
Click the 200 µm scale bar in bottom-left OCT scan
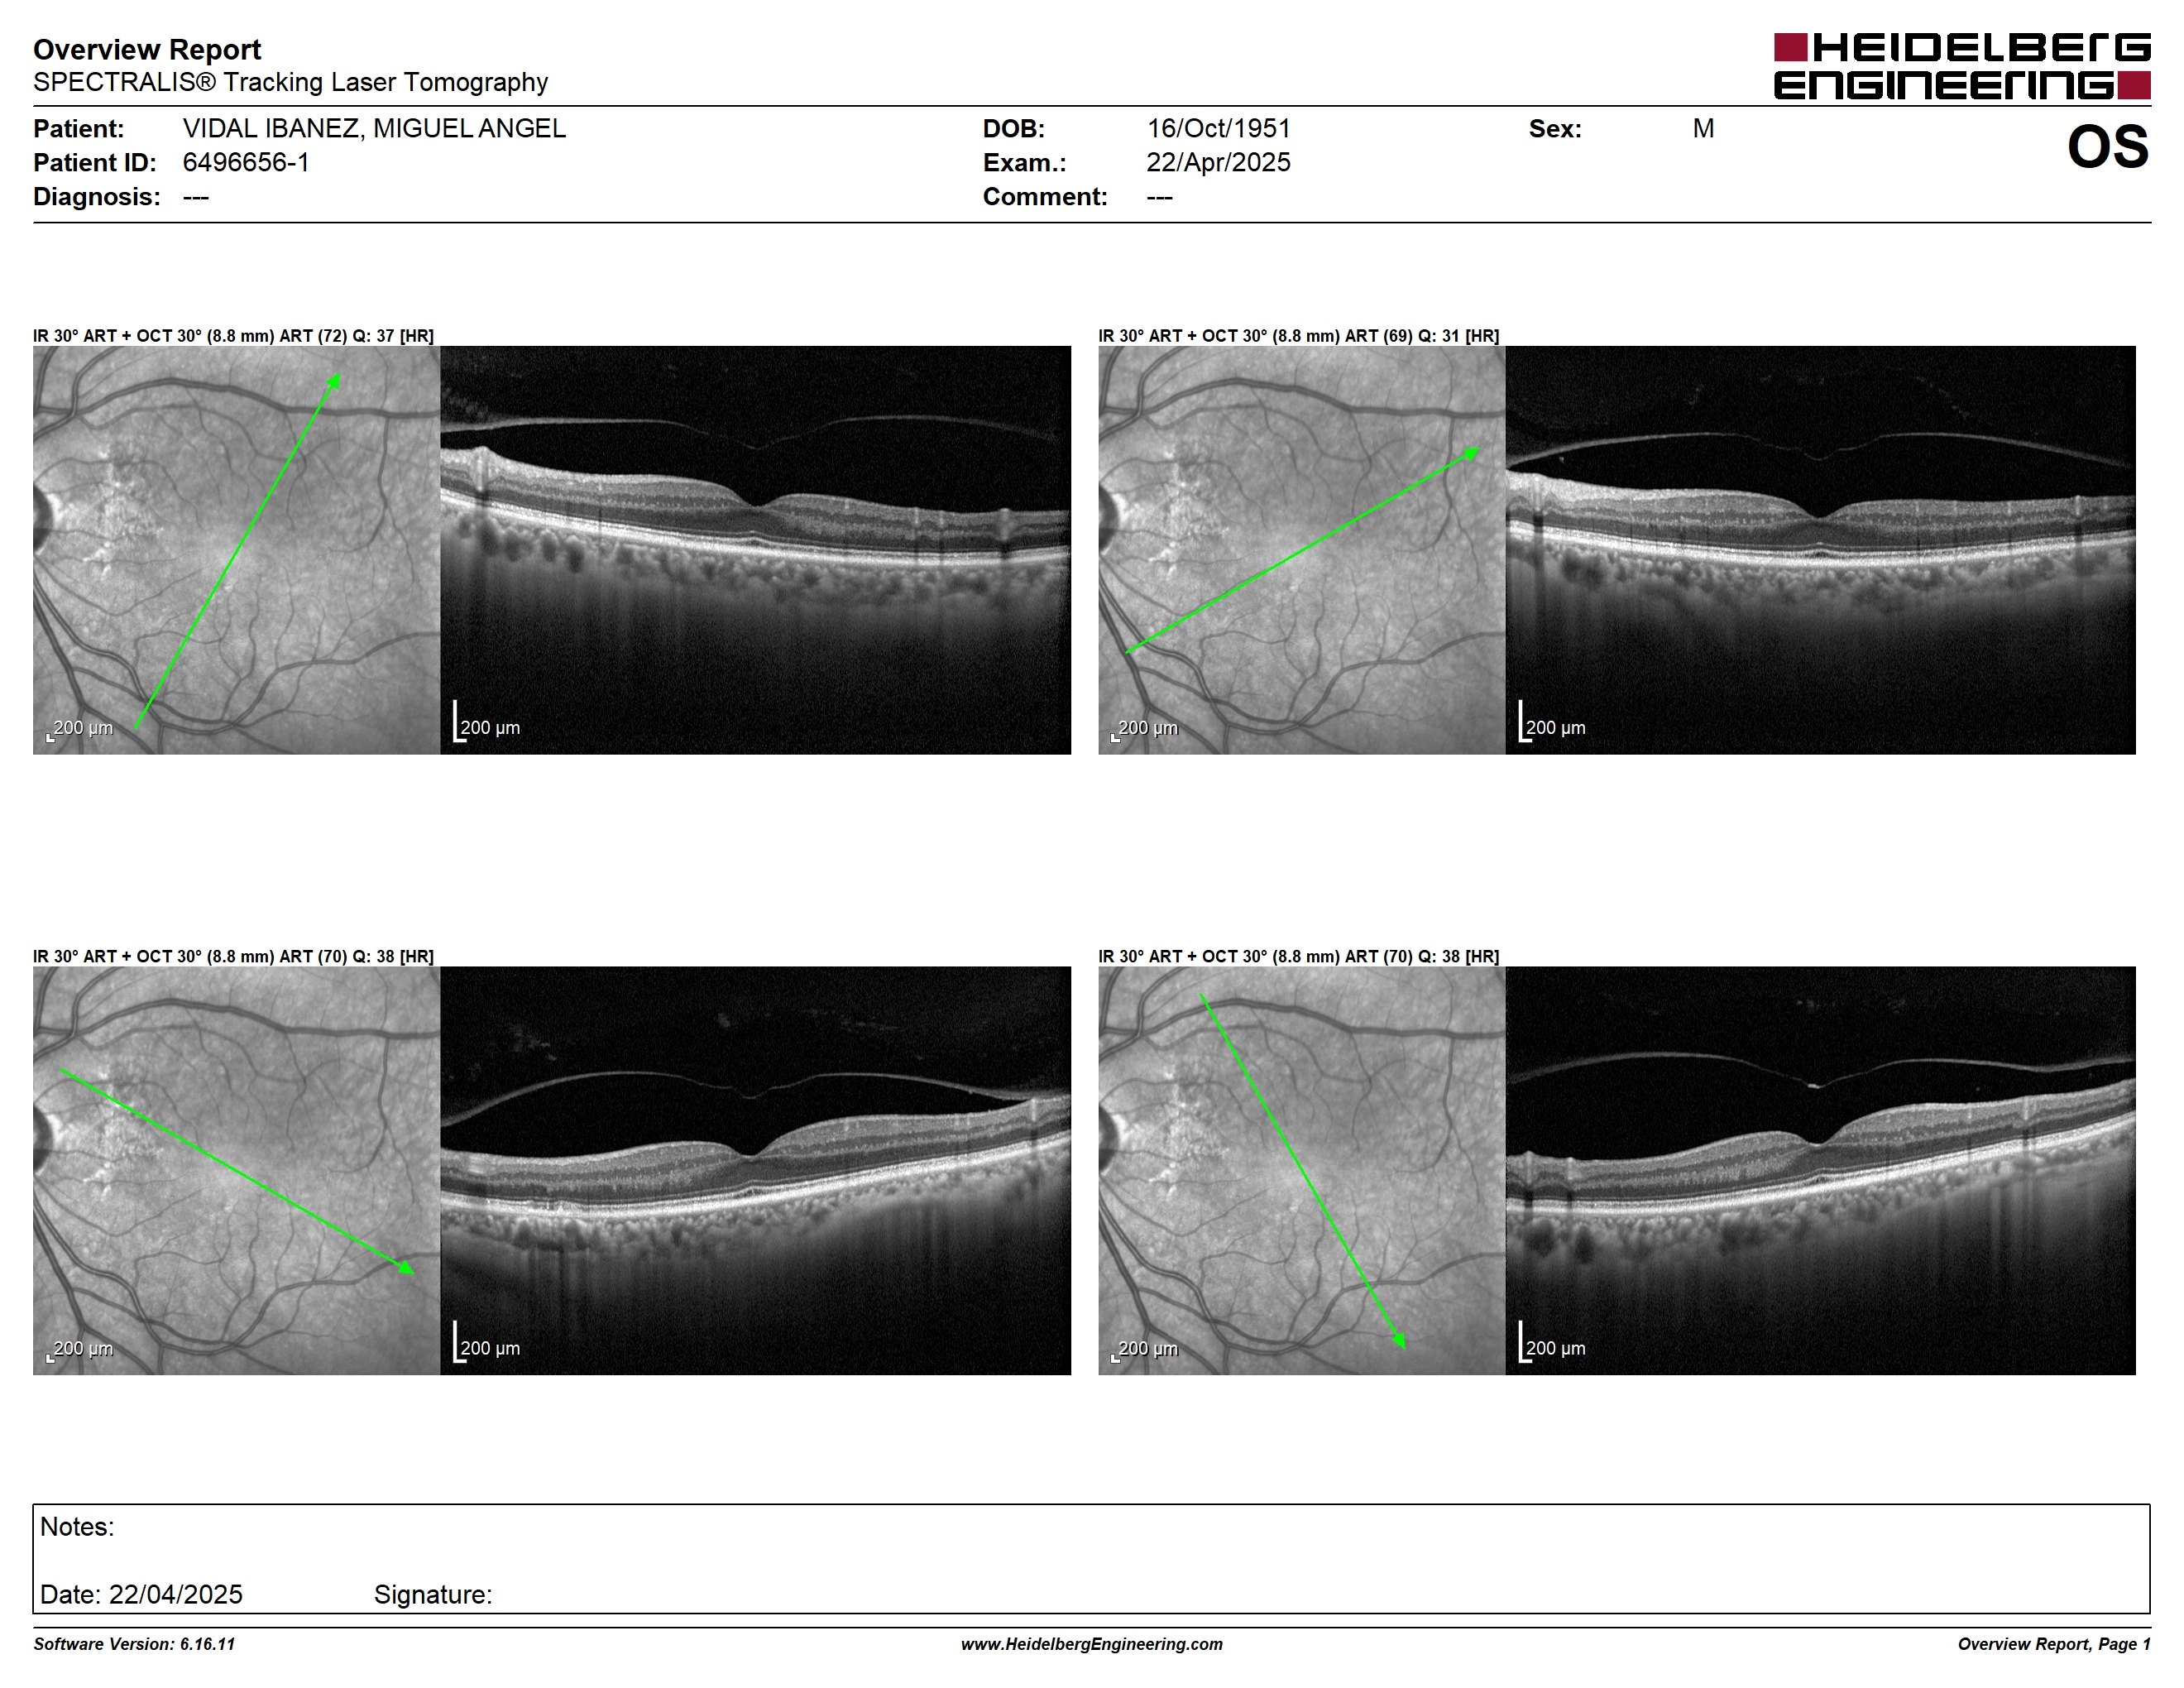(487, 1342)
